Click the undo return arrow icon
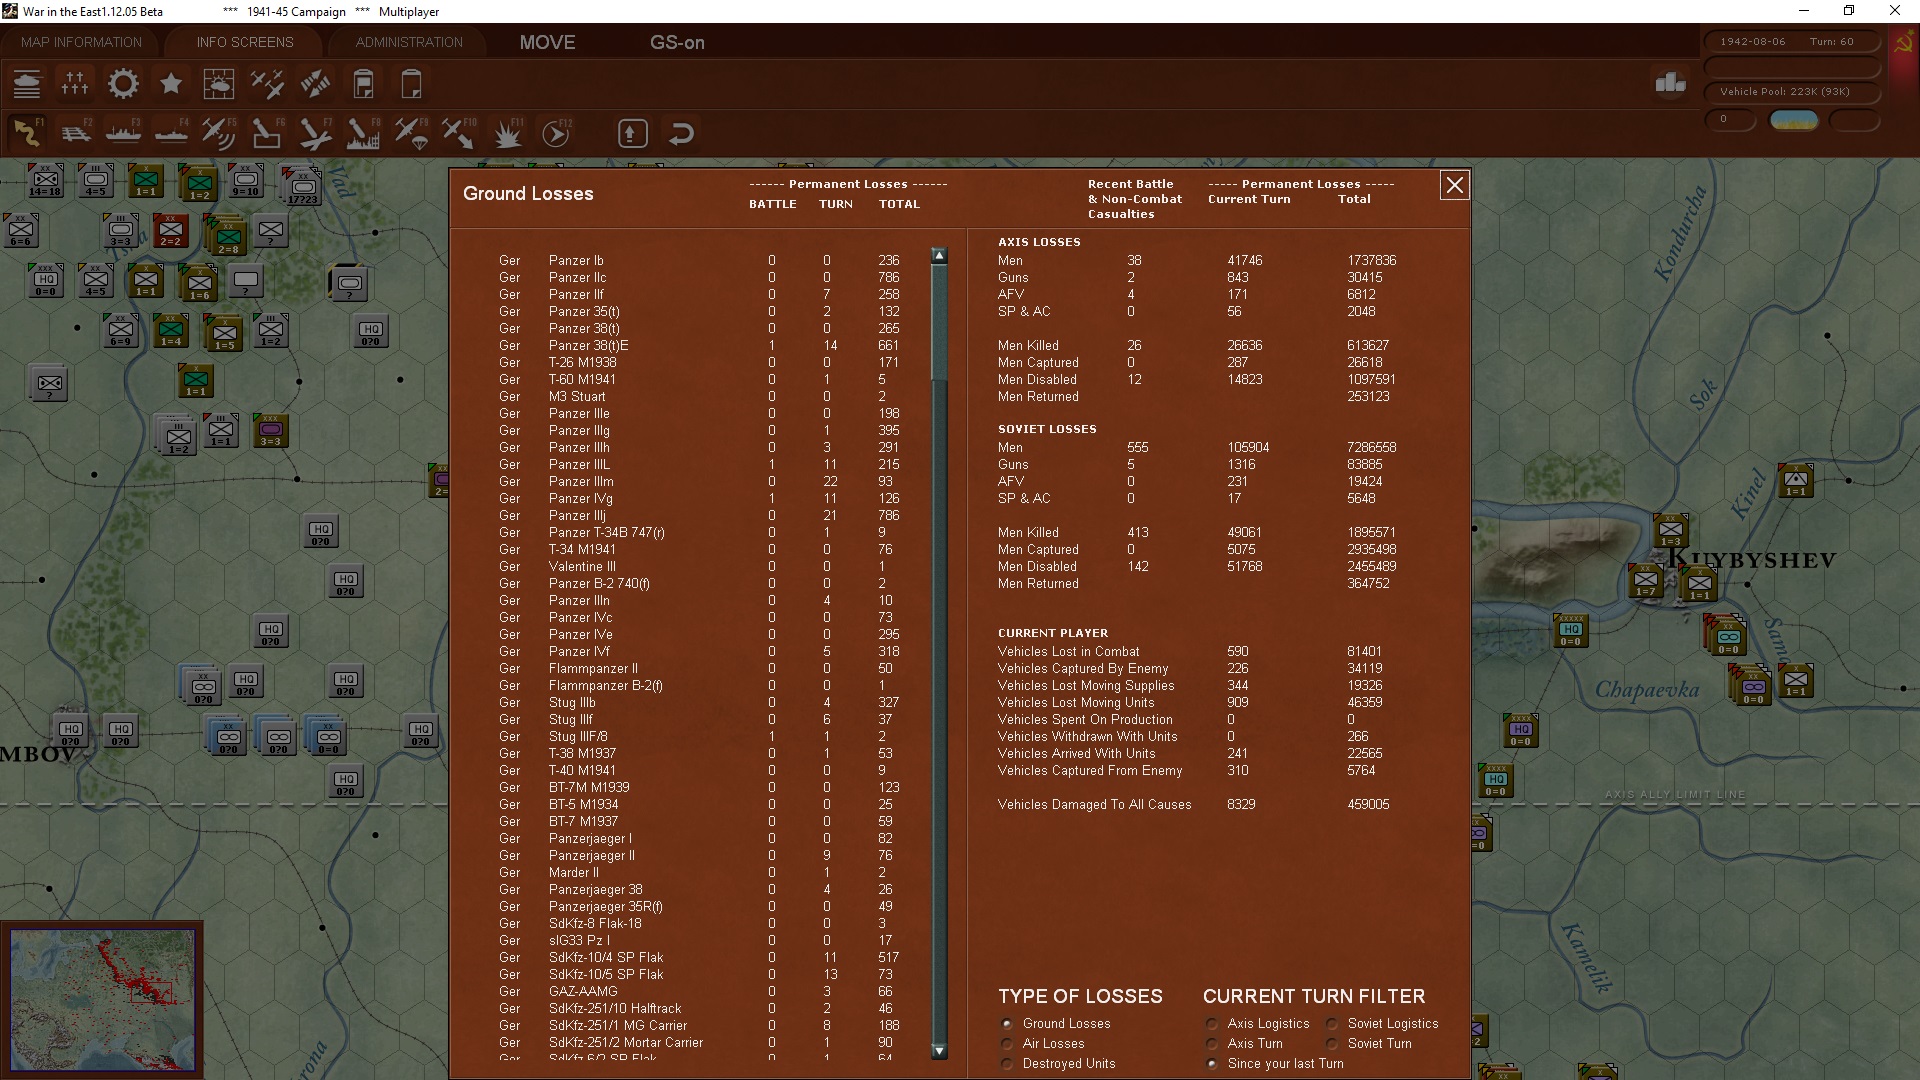 [681, 133]
